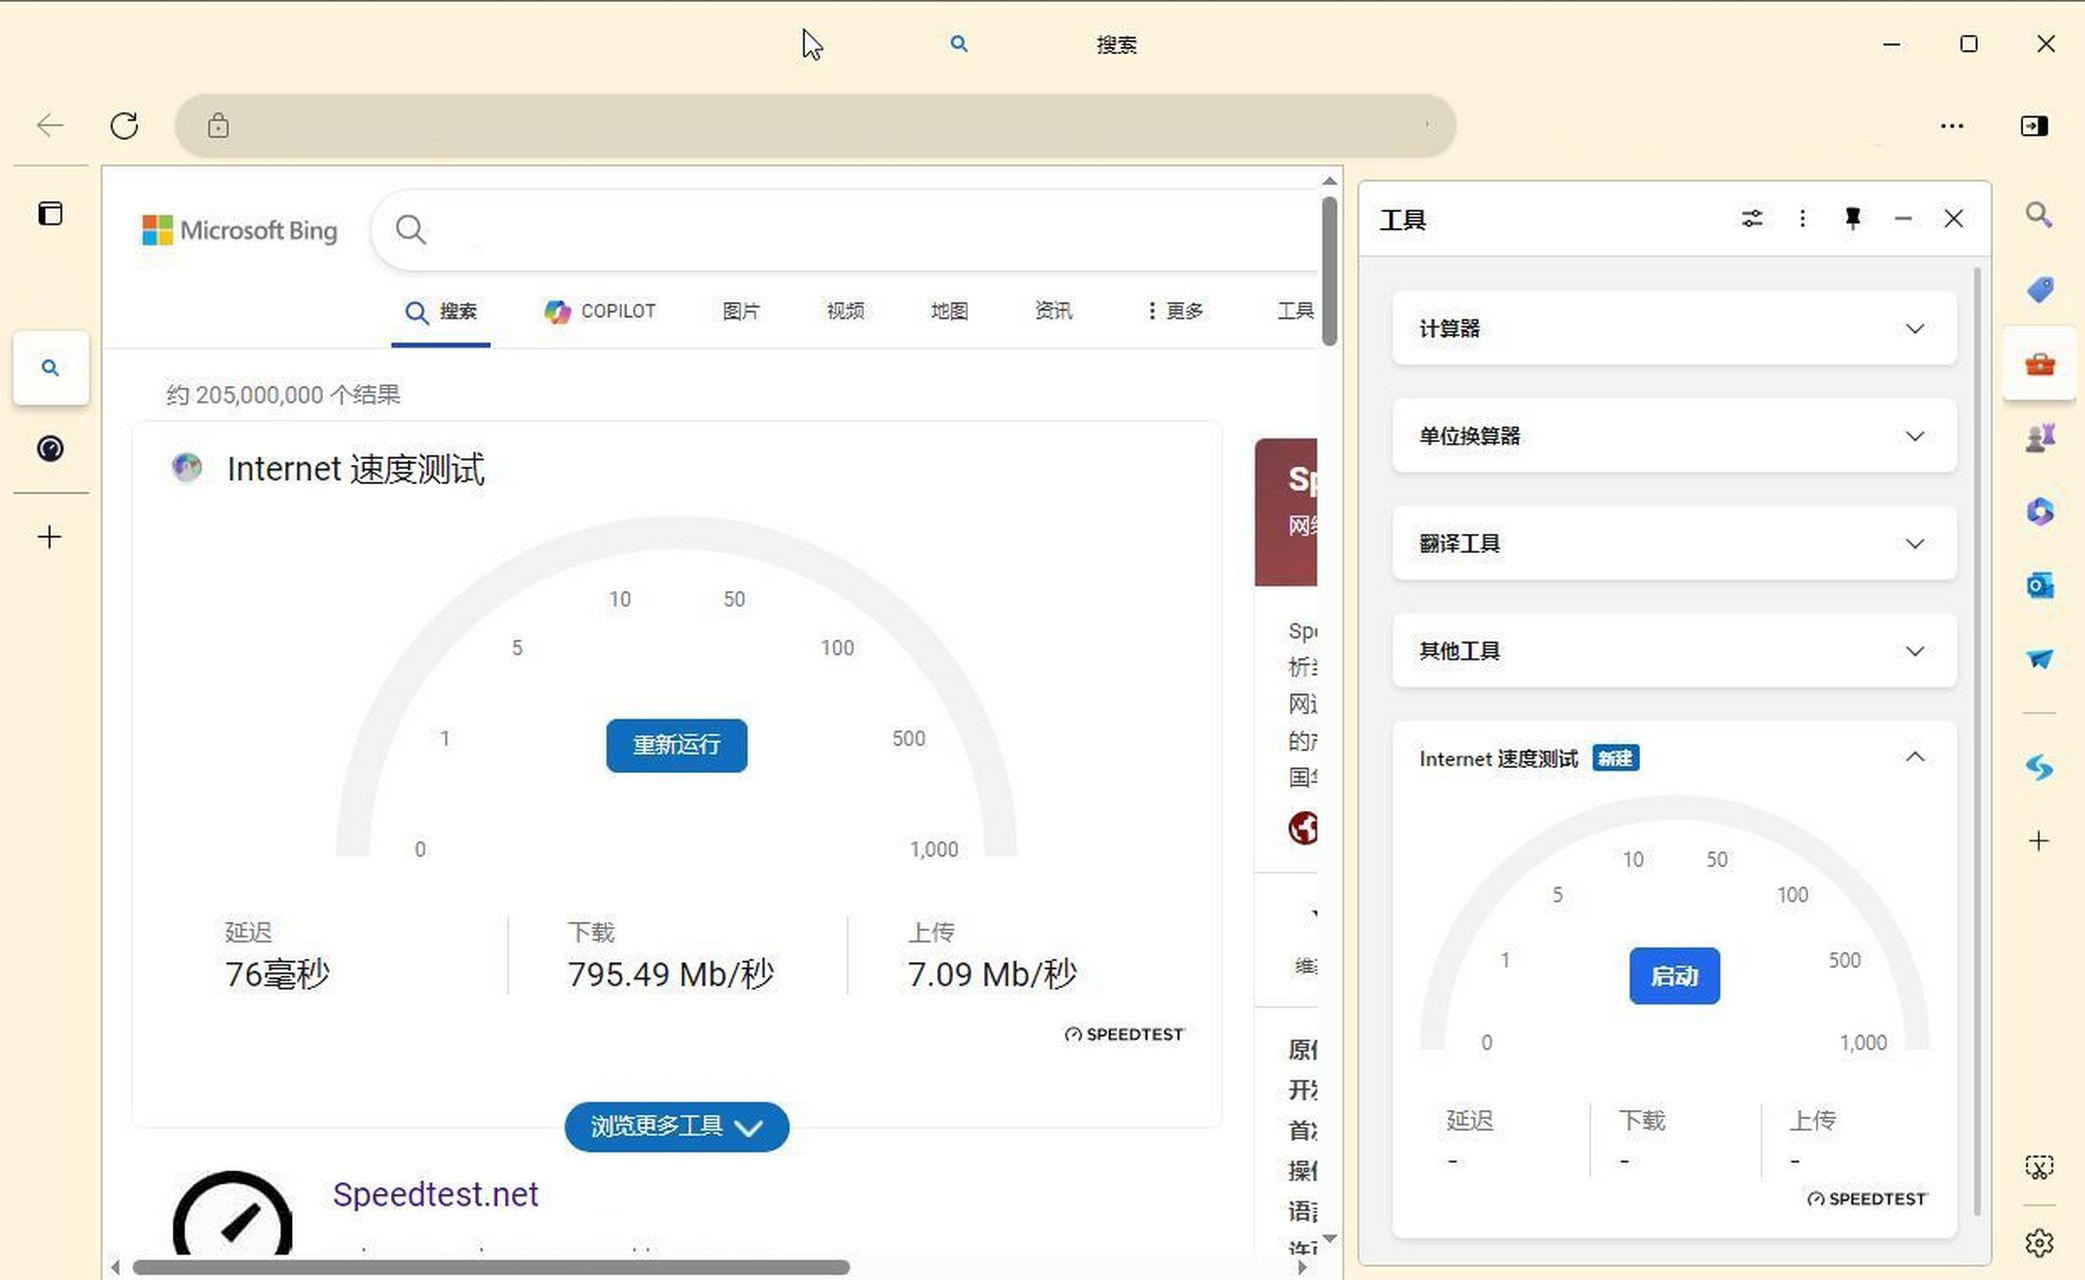Toggle the pin on the Tools panel
The image size is (2085, 1280).
point(1853,218)
